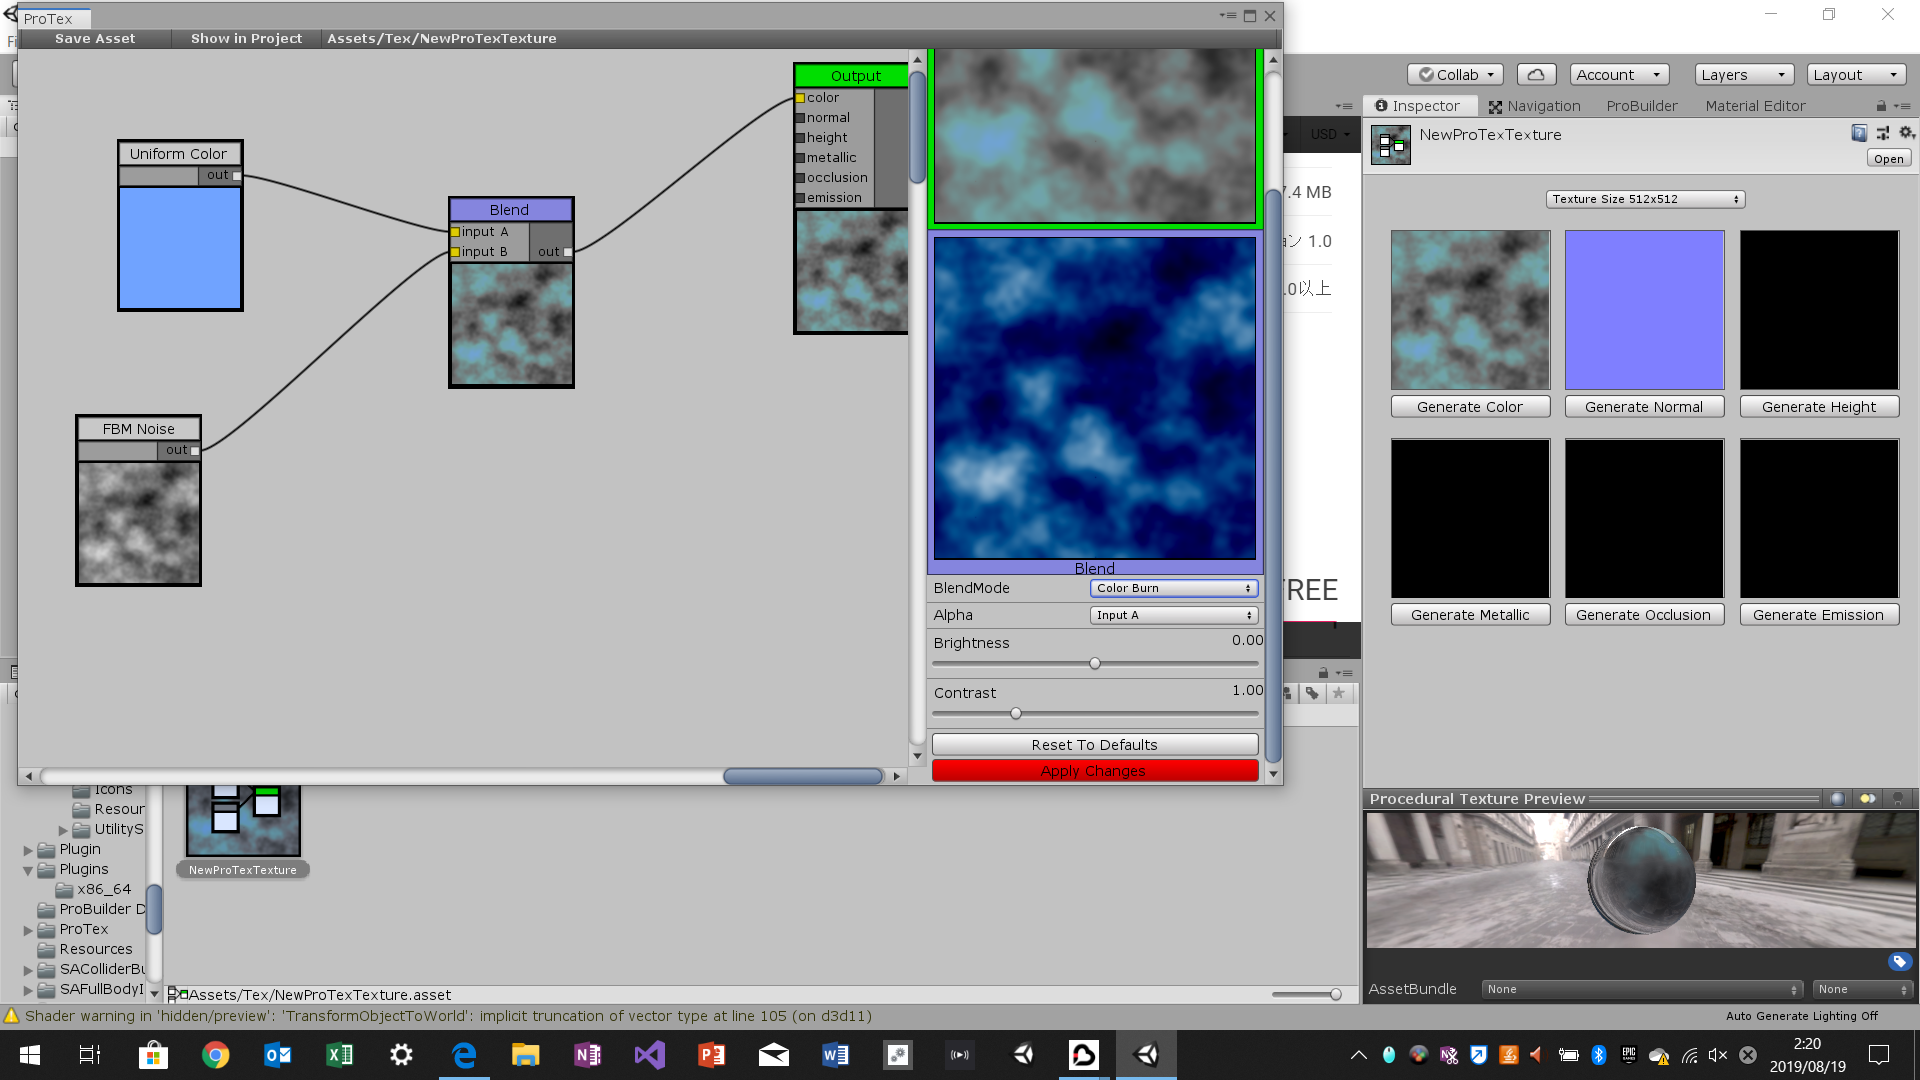Click the sphere shape icon in preview header
Screen dimensions: 1920x1080
point(1837,799)
